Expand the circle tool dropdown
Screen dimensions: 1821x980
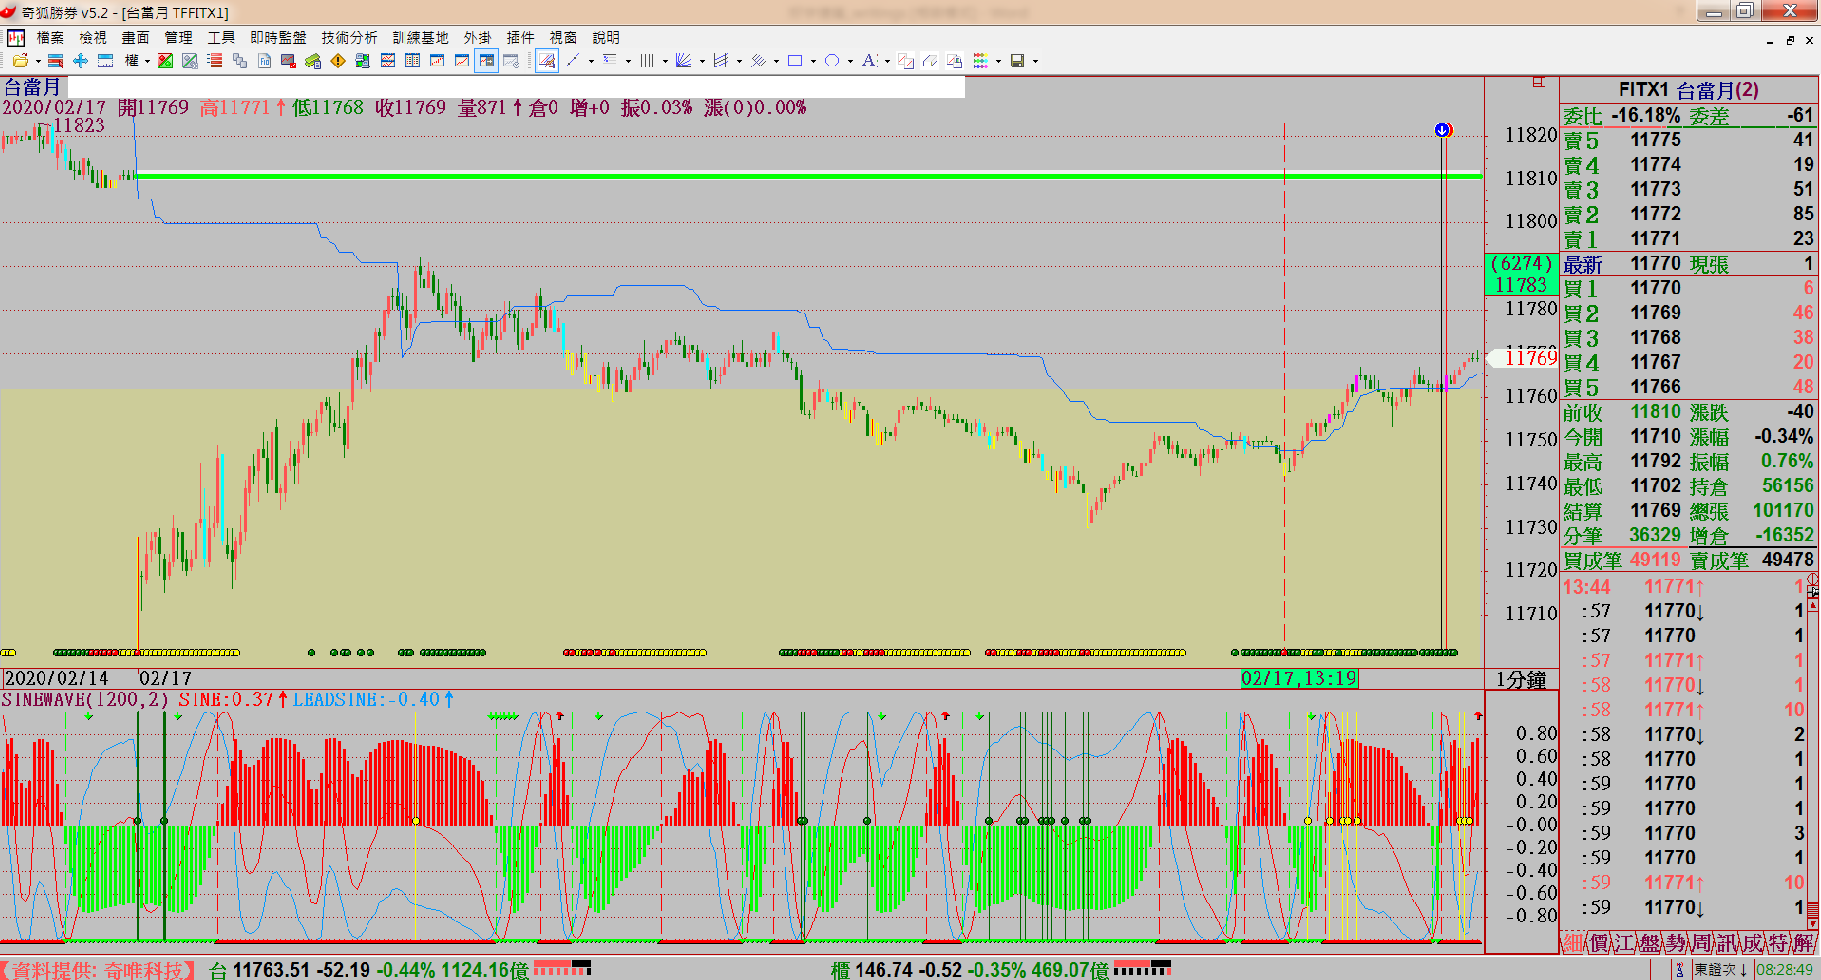pyautogui.click(x=850, y=61)
